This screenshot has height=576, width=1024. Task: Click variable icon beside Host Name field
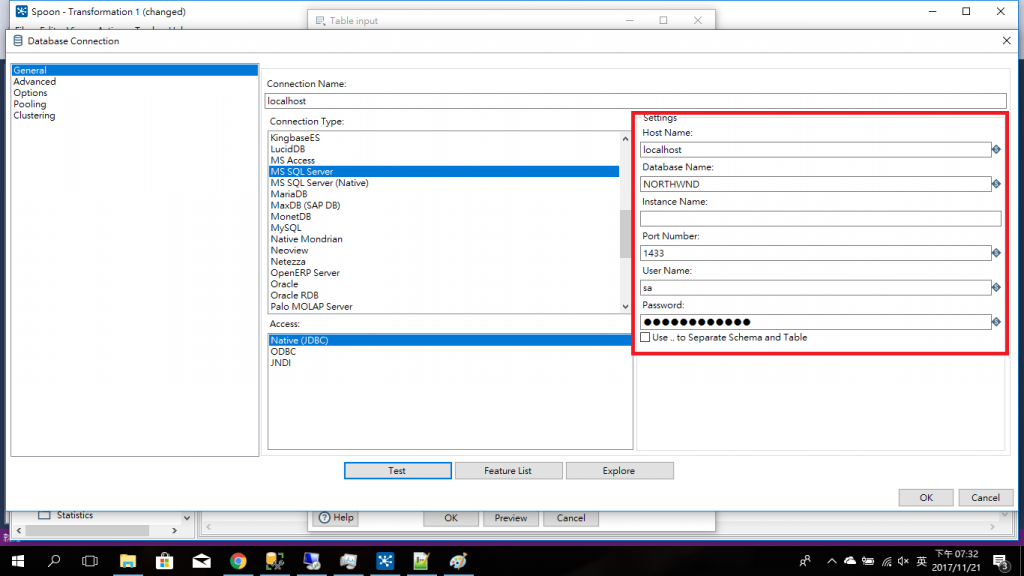996,150
